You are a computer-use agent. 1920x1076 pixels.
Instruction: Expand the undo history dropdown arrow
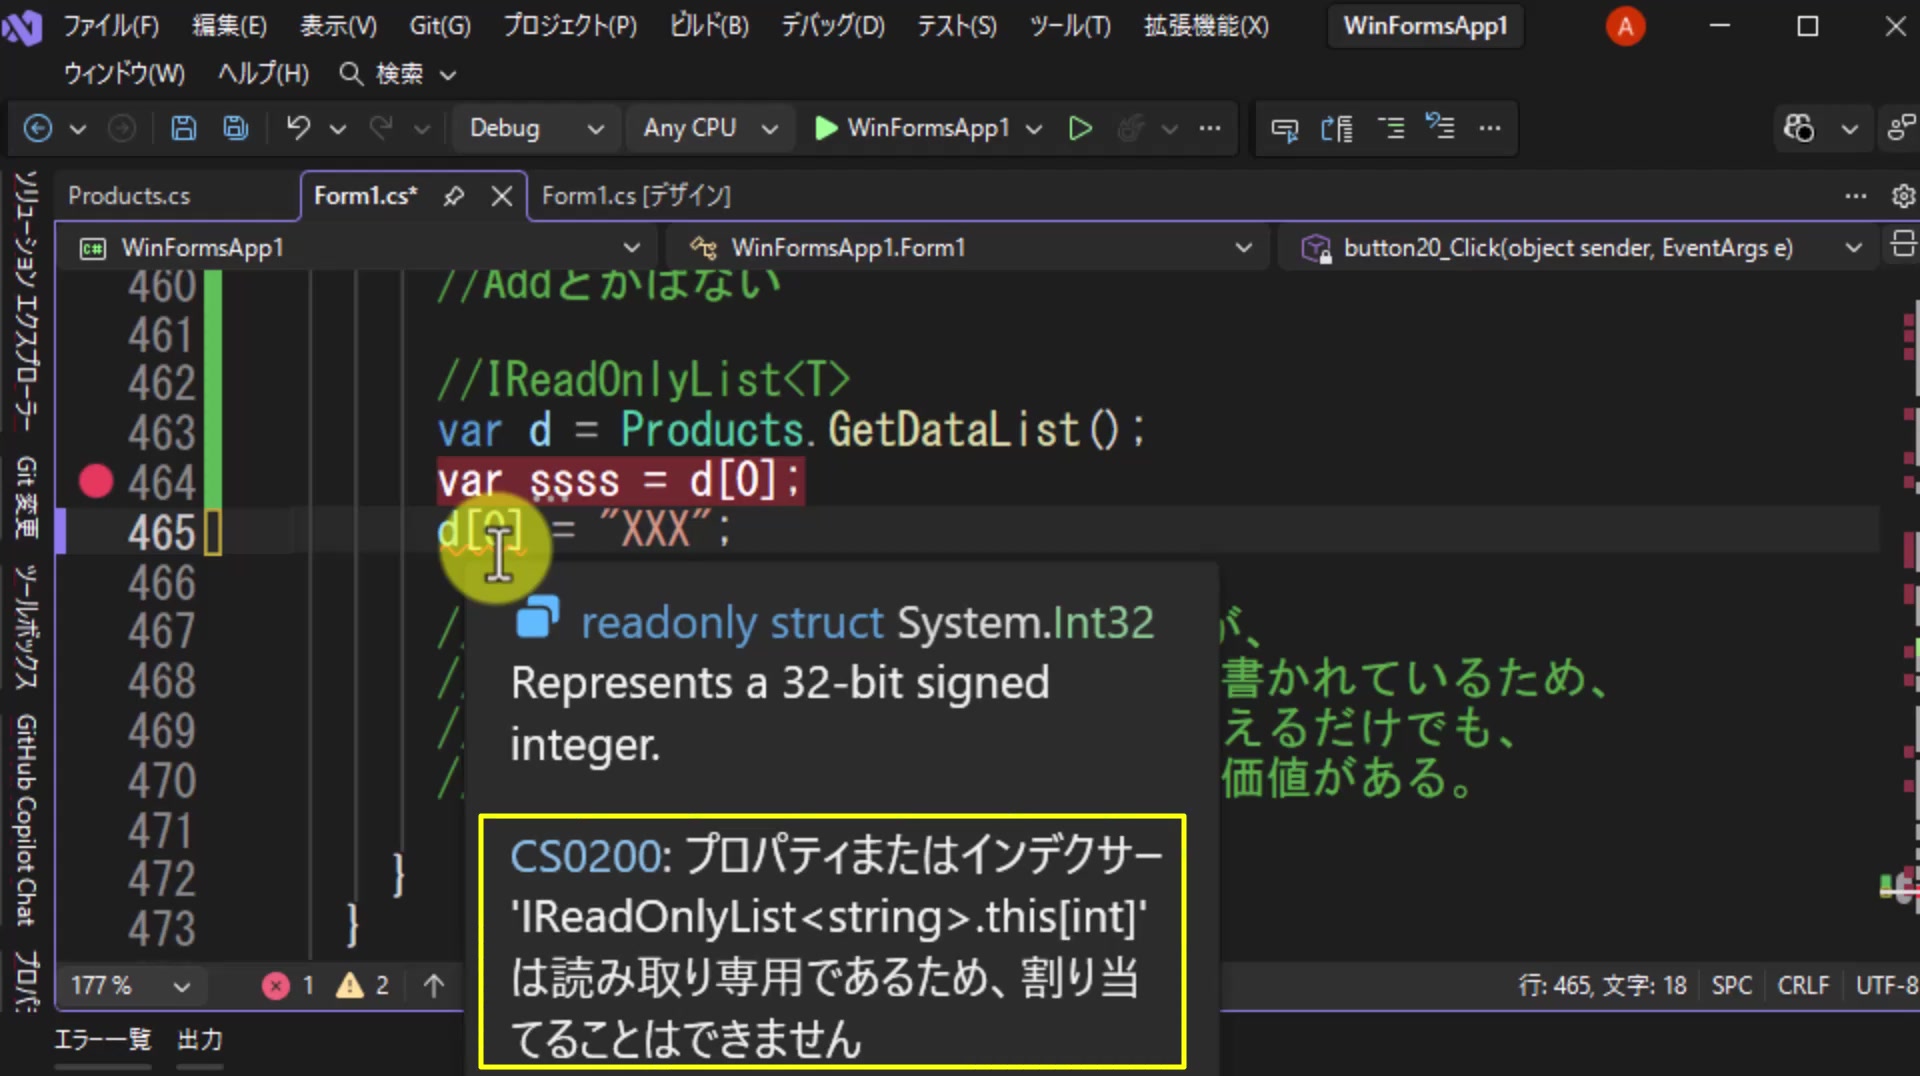point(338,128)
